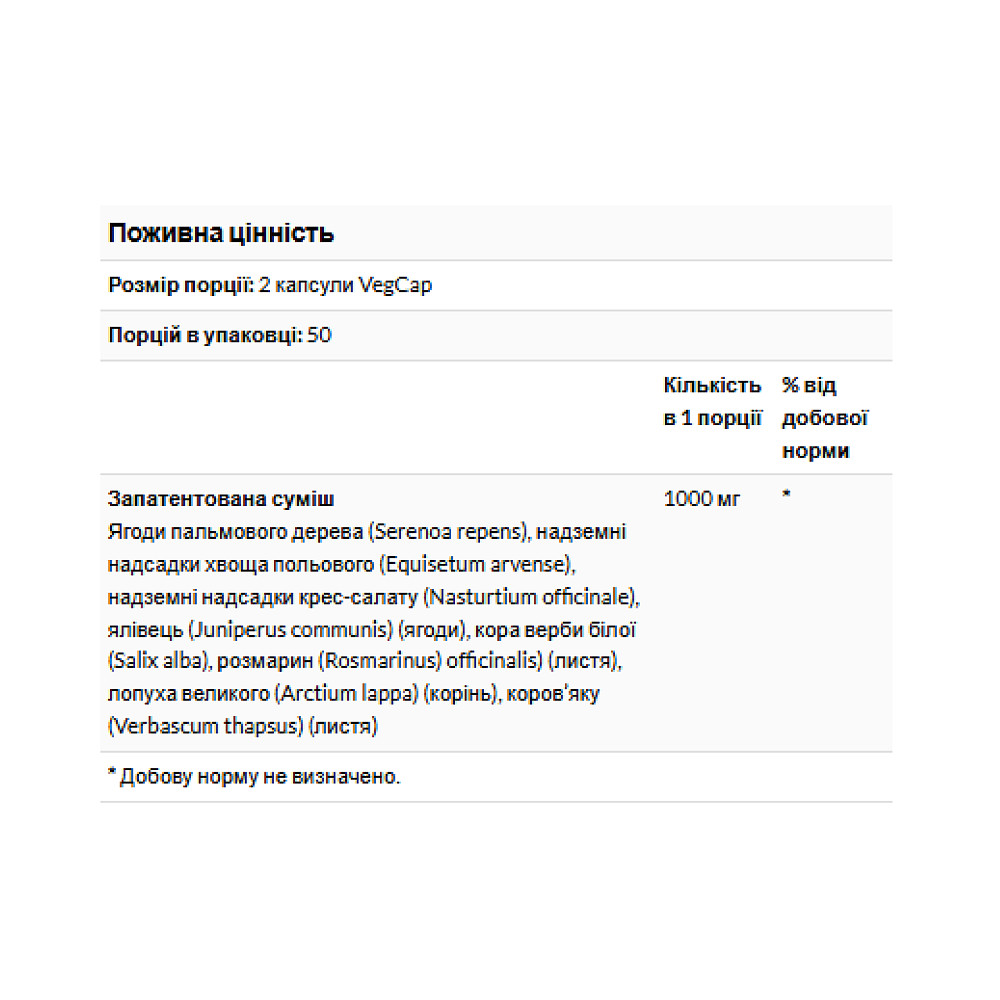Click the "Кількість в 1 порції" column header
This screenshot has height=1000, width=1000.
click(712, 402)
